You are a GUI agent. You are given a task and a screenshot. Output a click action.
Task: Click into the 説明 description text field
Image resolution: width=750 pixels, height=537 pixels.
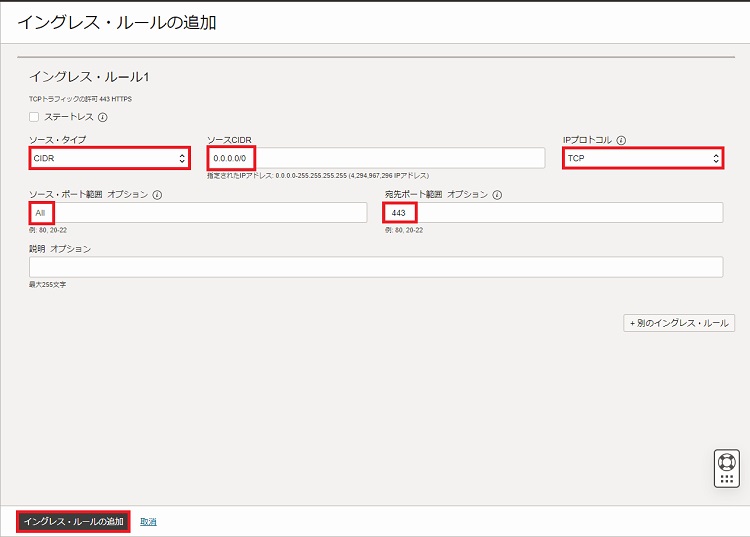coord(375,267)
